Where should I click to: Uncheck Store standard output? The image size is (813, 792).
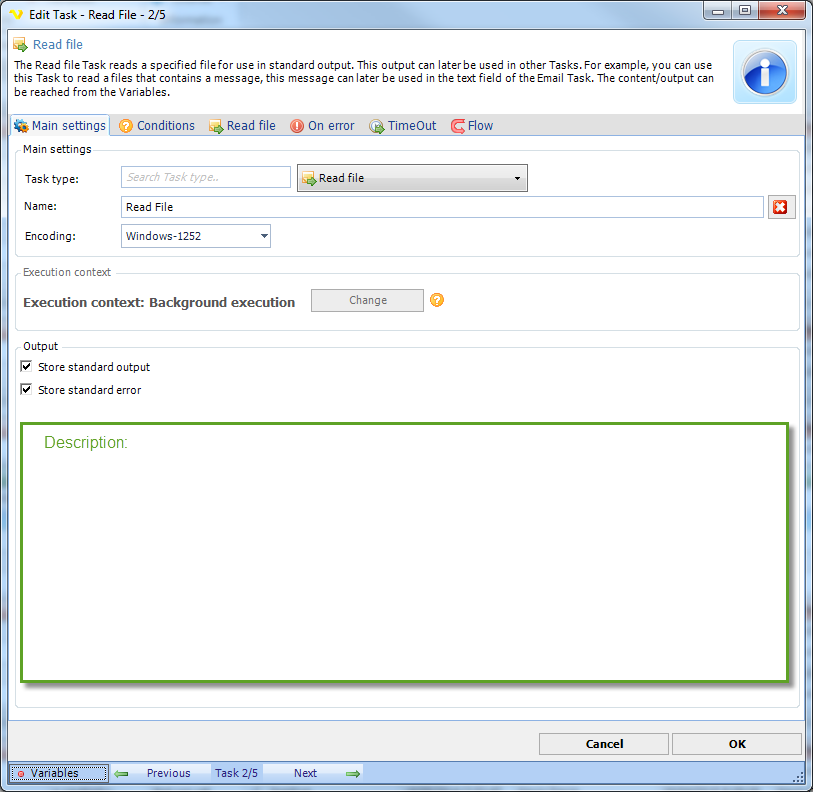(27, 367)
